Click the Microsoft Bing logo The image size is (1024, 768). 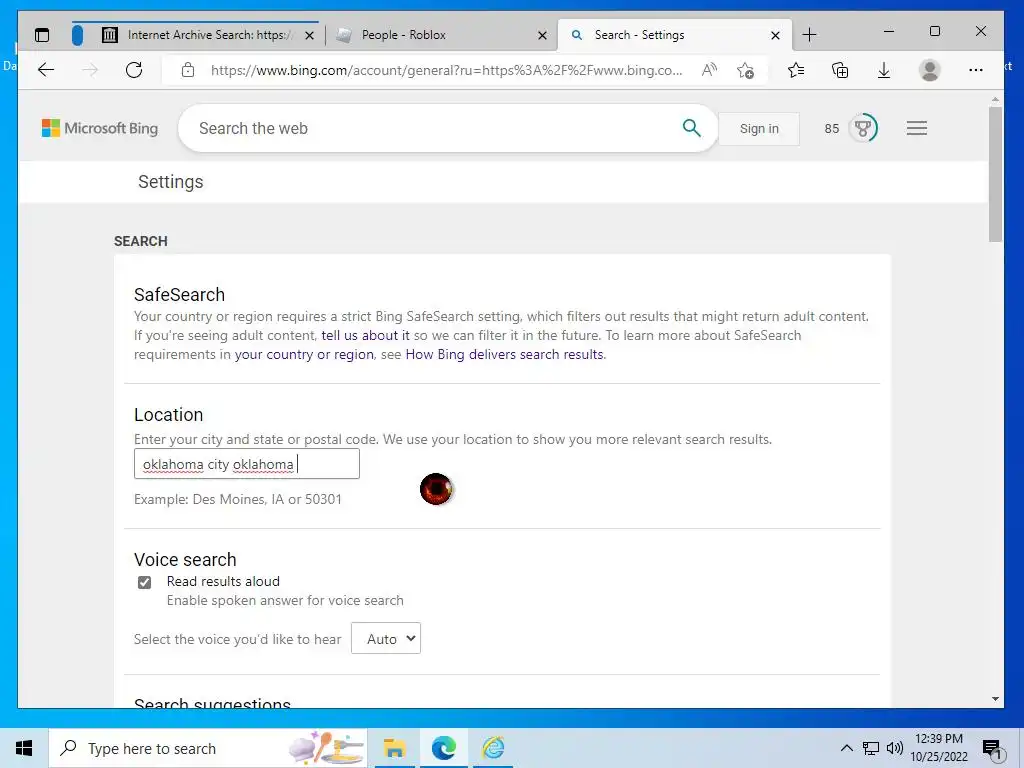click(x=100, y=128)
